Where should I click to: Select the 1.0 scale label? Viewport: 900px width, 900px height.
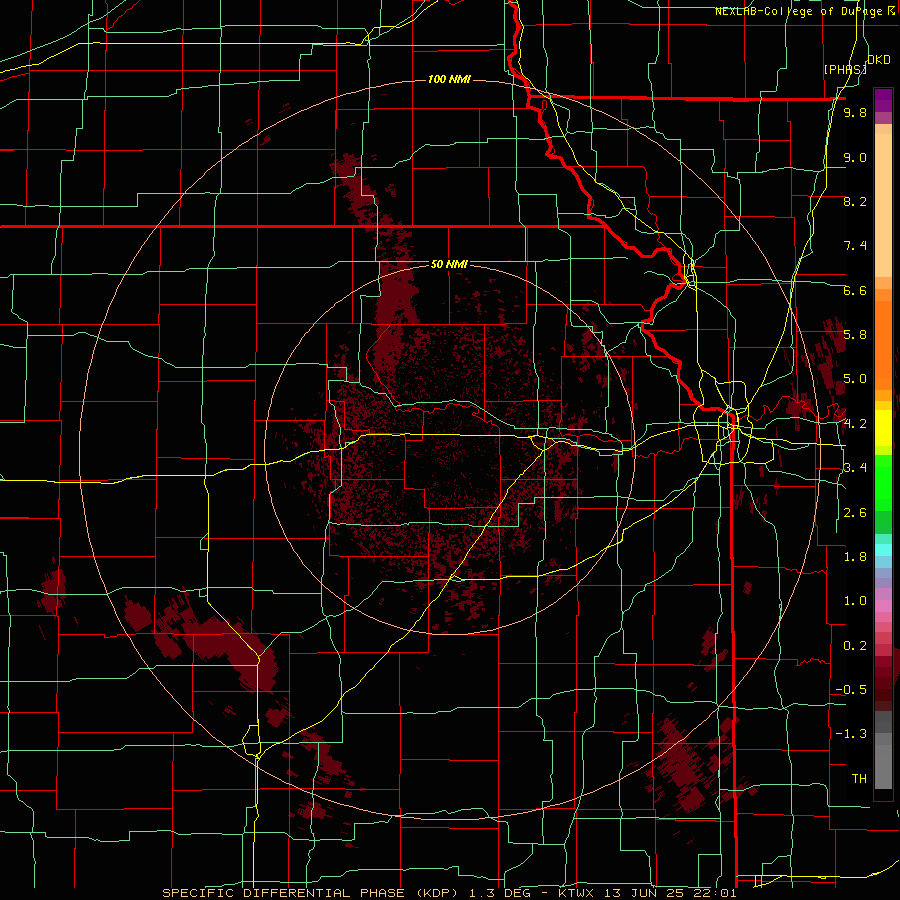855,601
